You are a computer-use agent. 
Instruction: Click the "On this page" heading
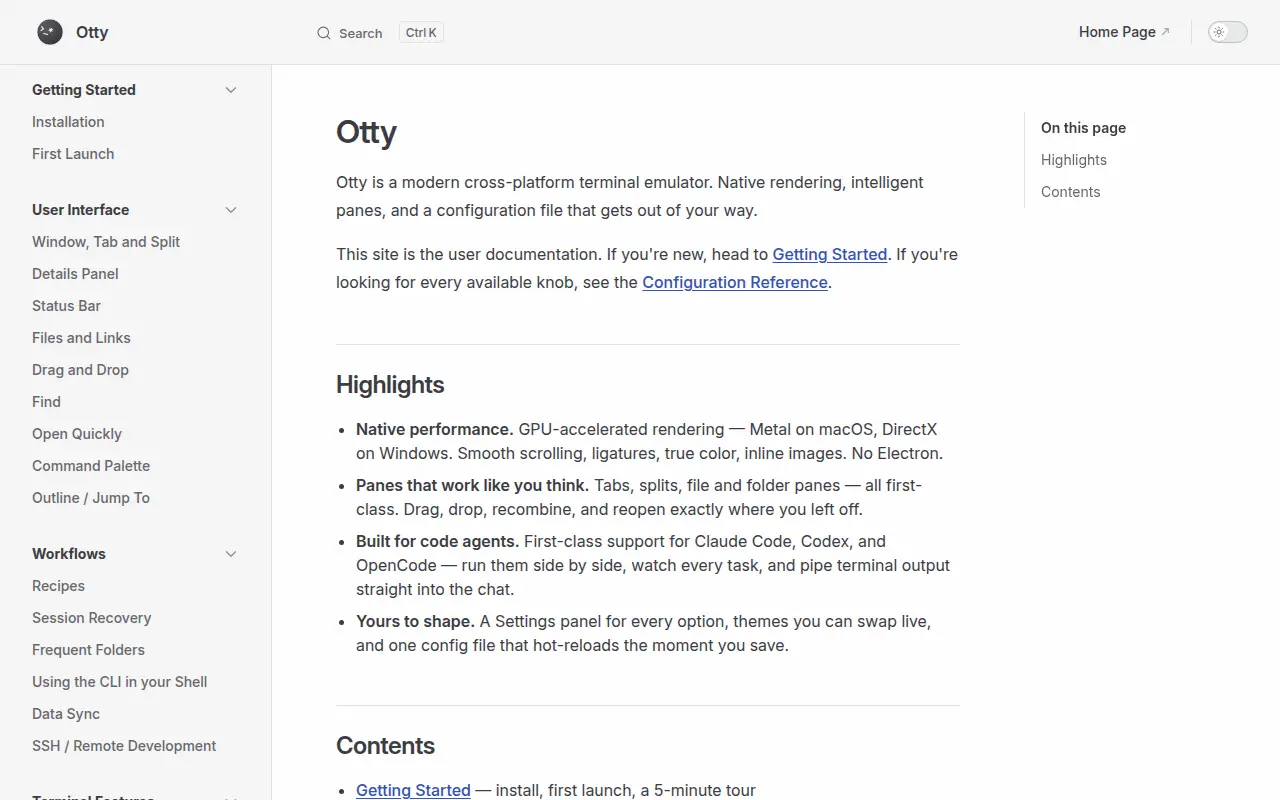[x=1083, y=128]
